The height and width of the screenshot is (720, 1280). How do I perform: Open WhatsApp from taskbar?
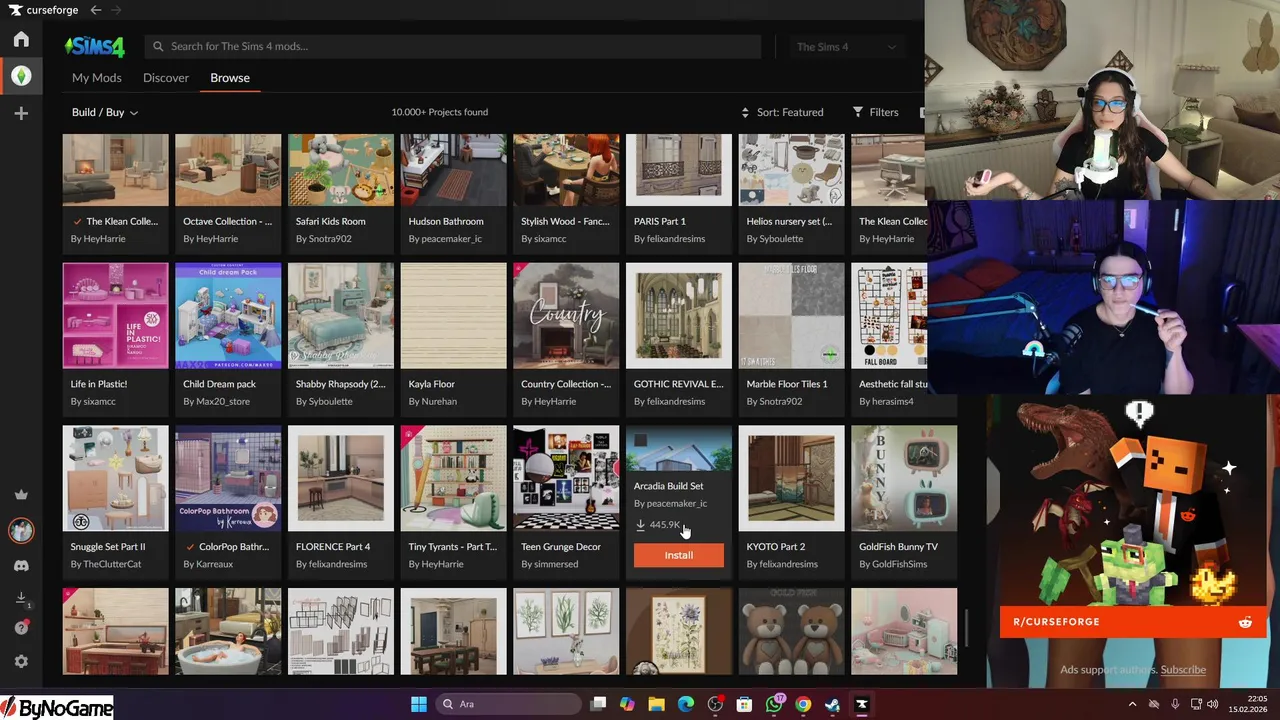pyautogui.click(x=774, y=704)
